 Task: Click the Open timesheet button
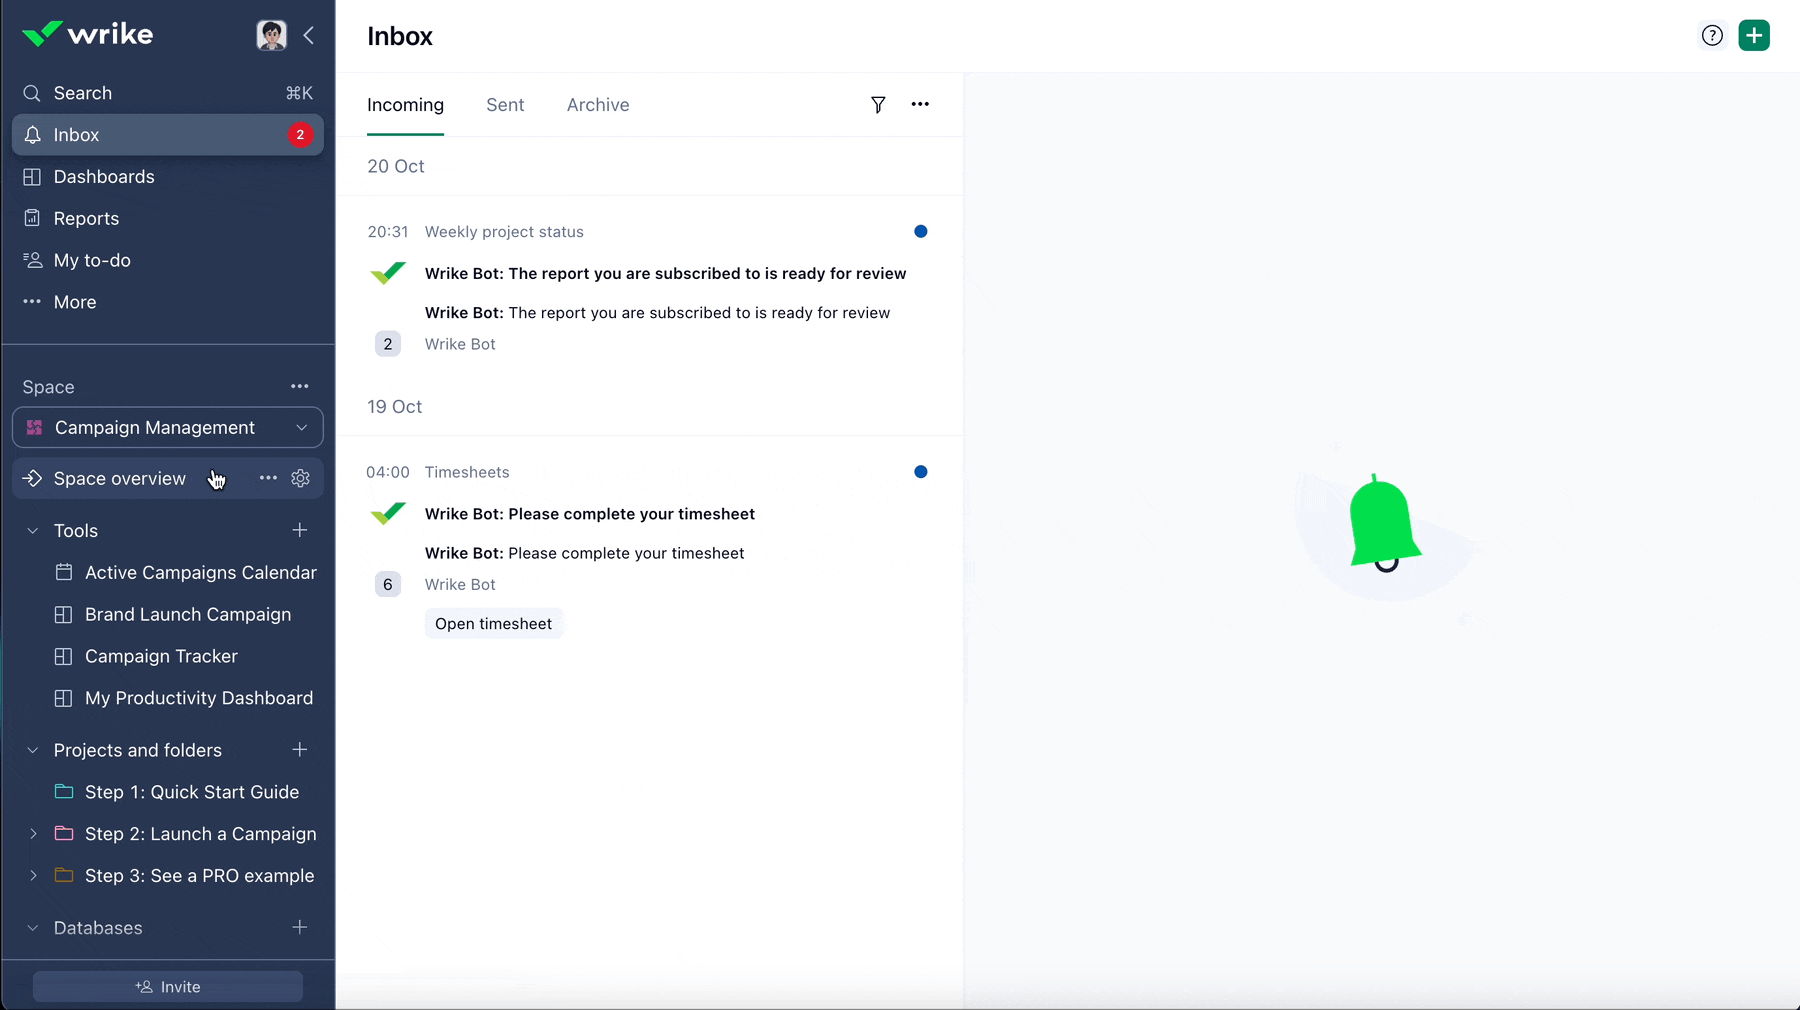tap(493, 623)
